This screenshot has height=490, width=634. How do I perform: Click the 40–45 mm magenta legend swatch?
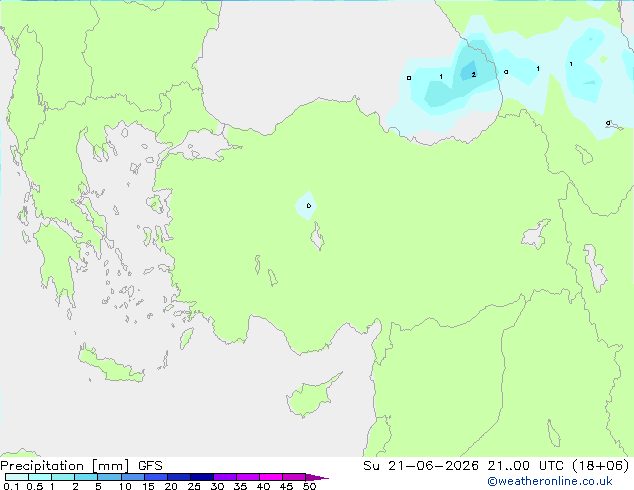(x=271, y=477)
